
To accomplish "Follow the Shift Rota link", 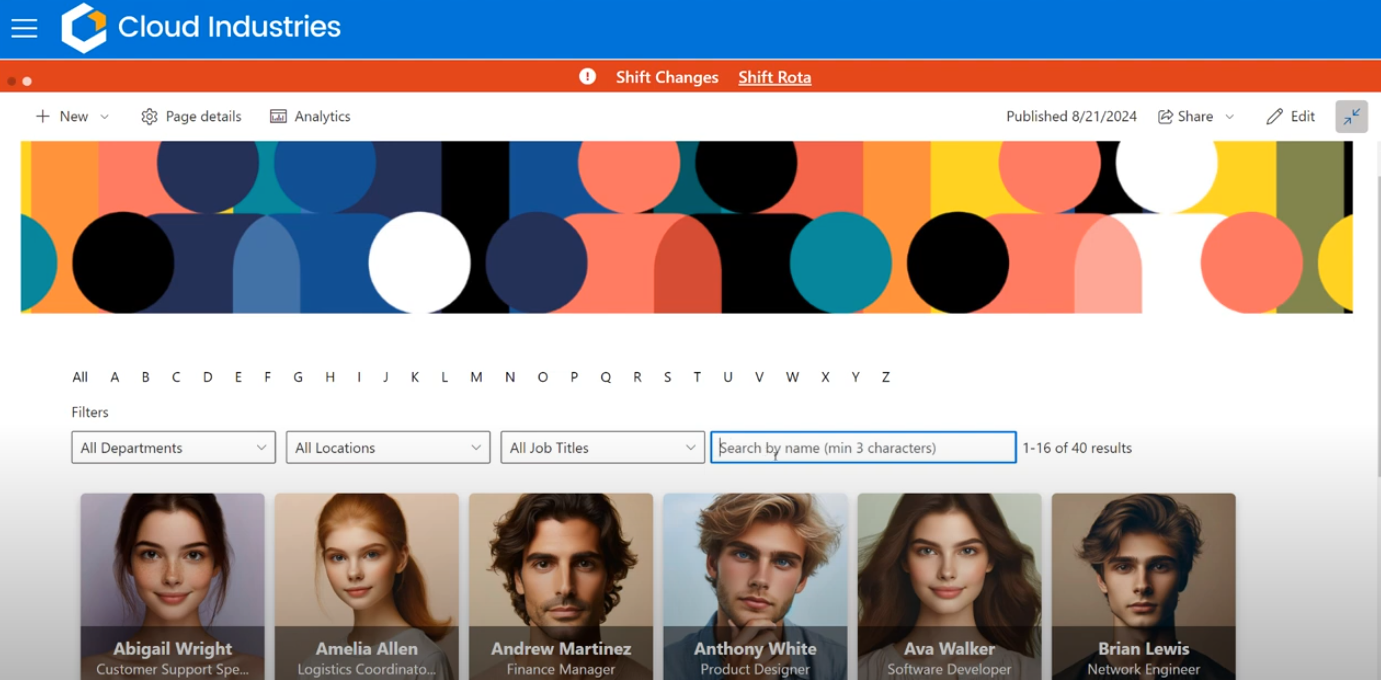I will [x=774, y=77].
